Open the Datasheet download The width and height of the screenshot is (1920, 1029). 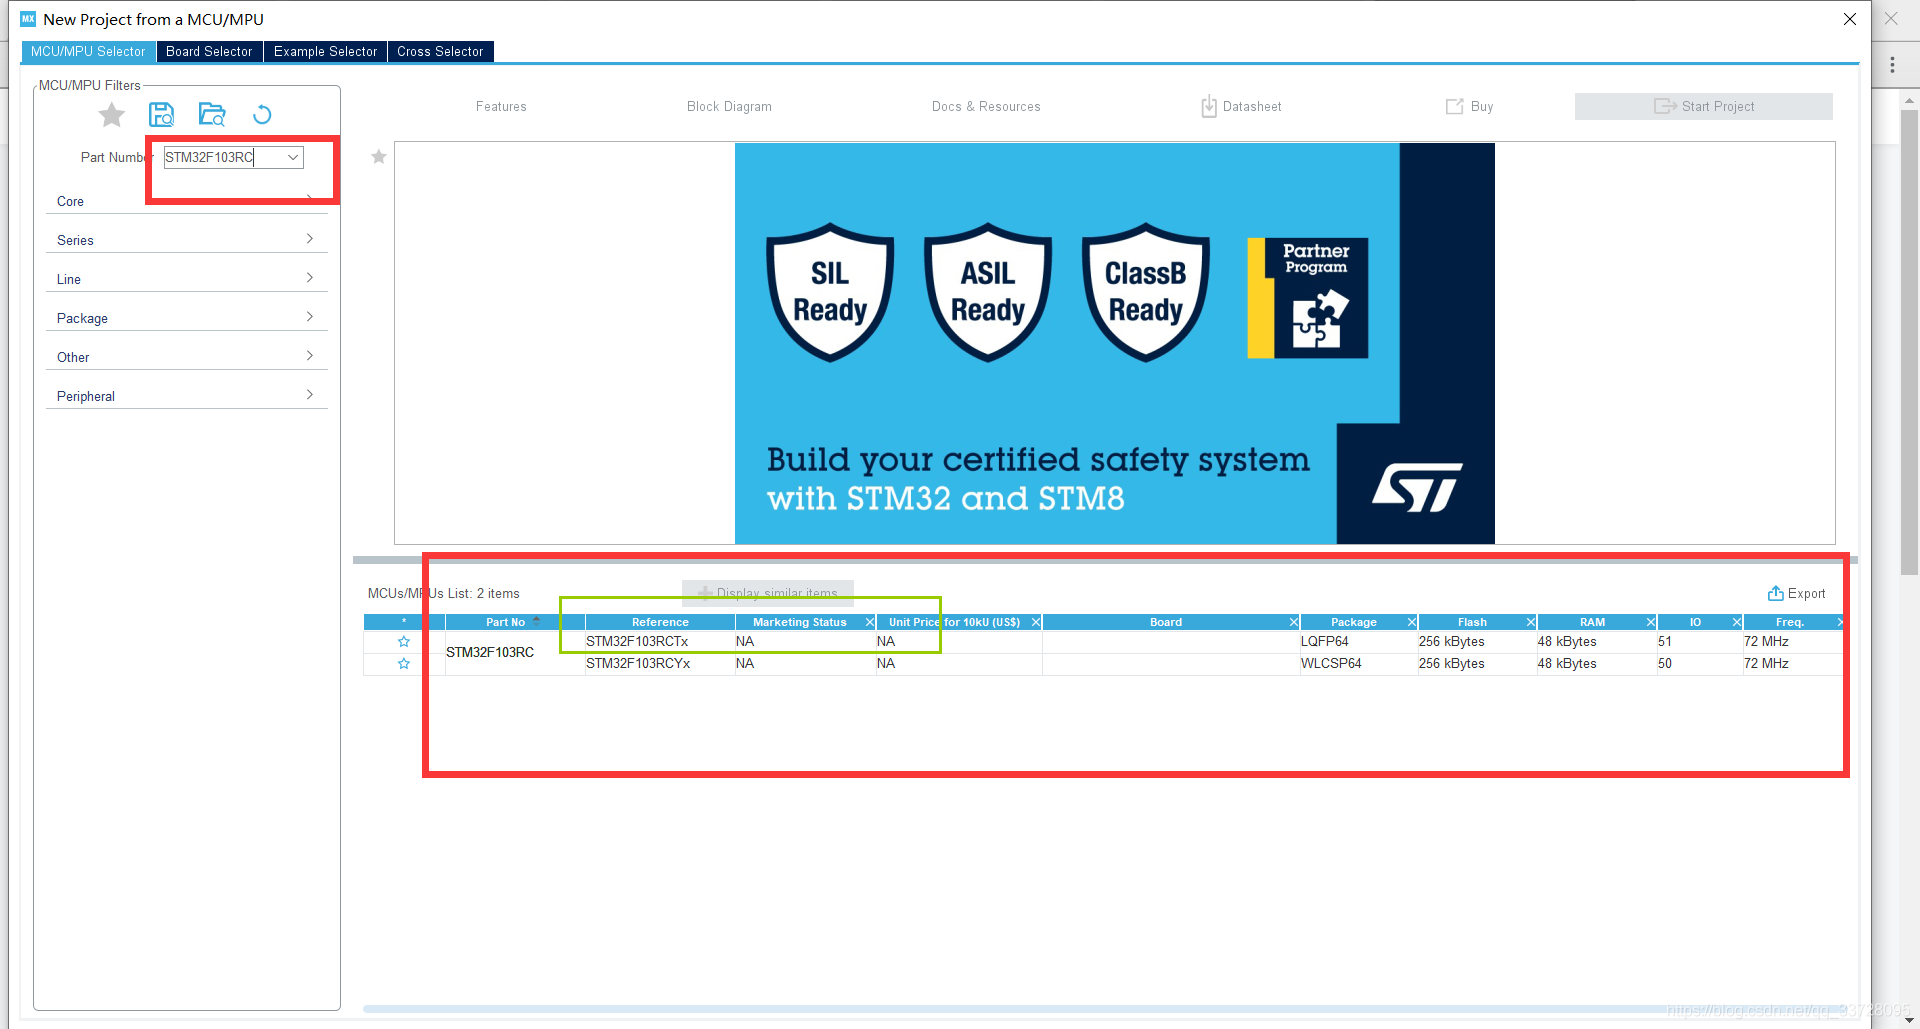(1241, 106)
